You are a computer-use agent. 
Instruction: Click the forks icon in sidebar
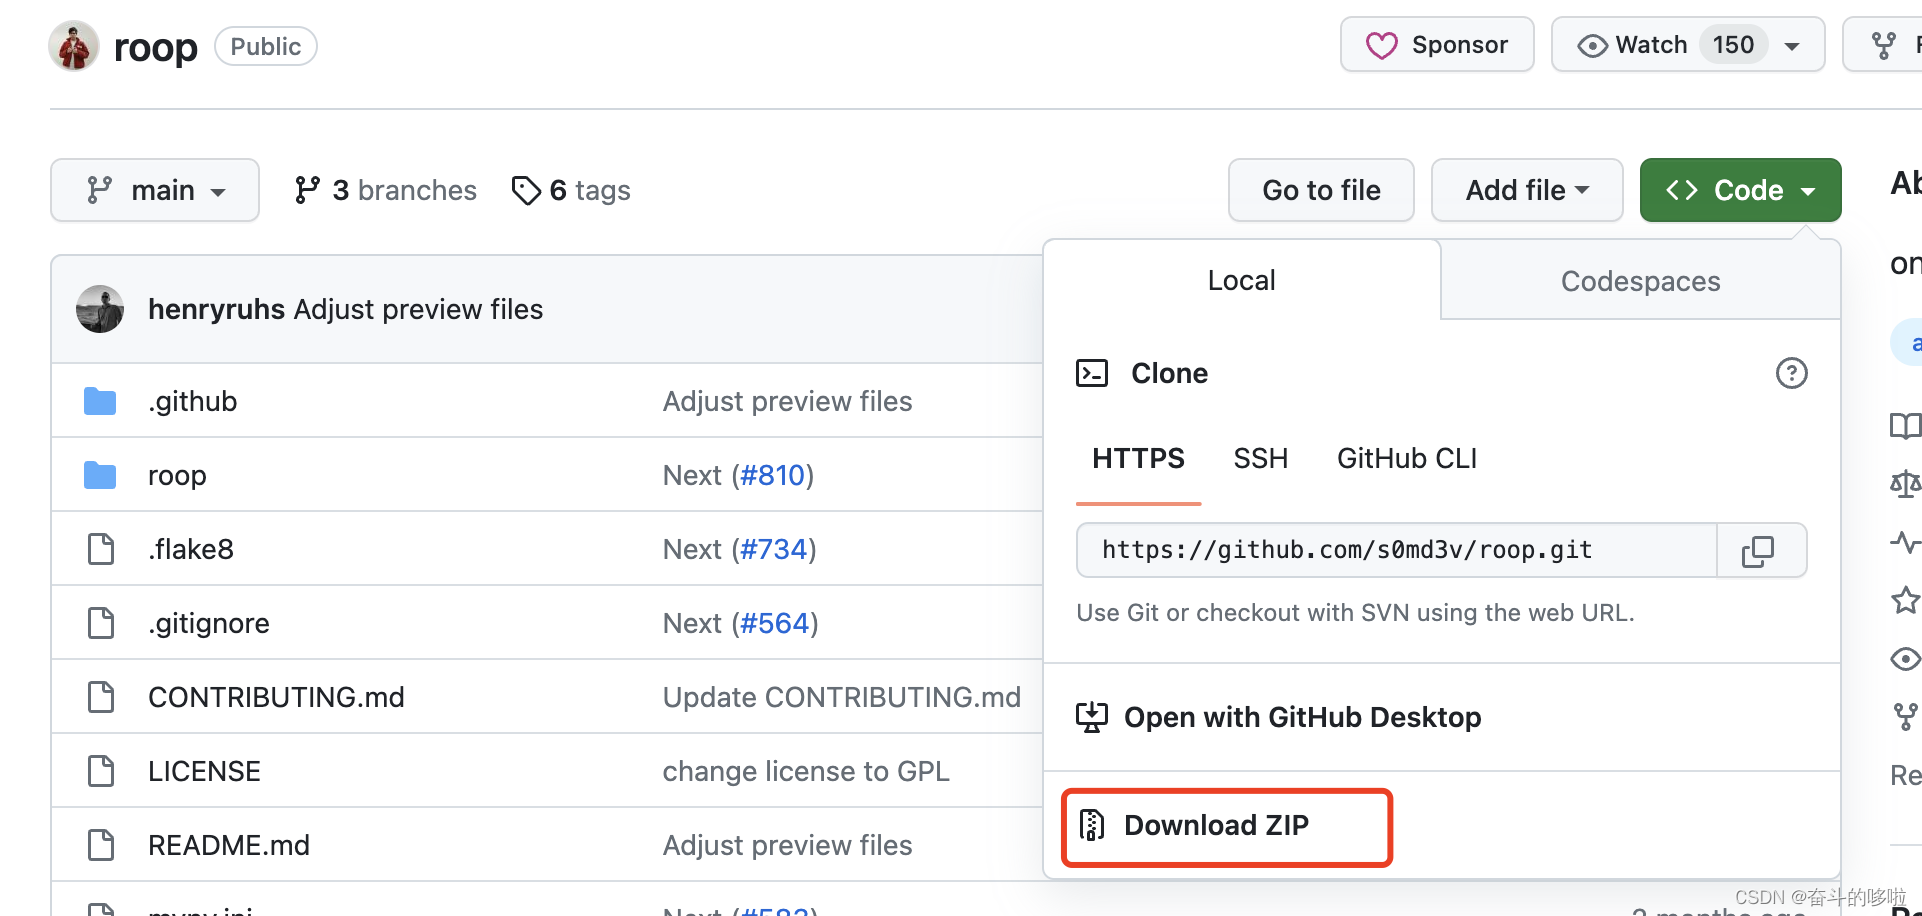(x=1905, y=716)
